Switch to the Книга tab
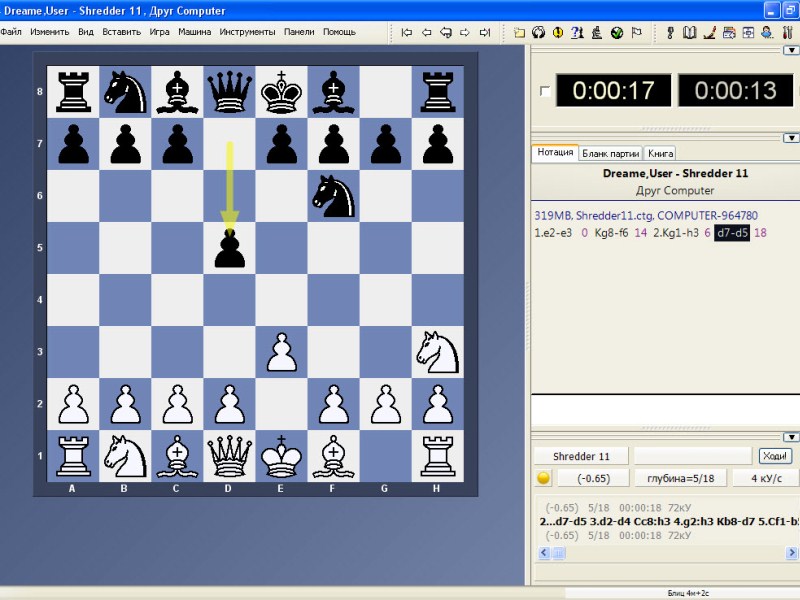Viewport: 800px width, 600px height. tap(660, 153)
